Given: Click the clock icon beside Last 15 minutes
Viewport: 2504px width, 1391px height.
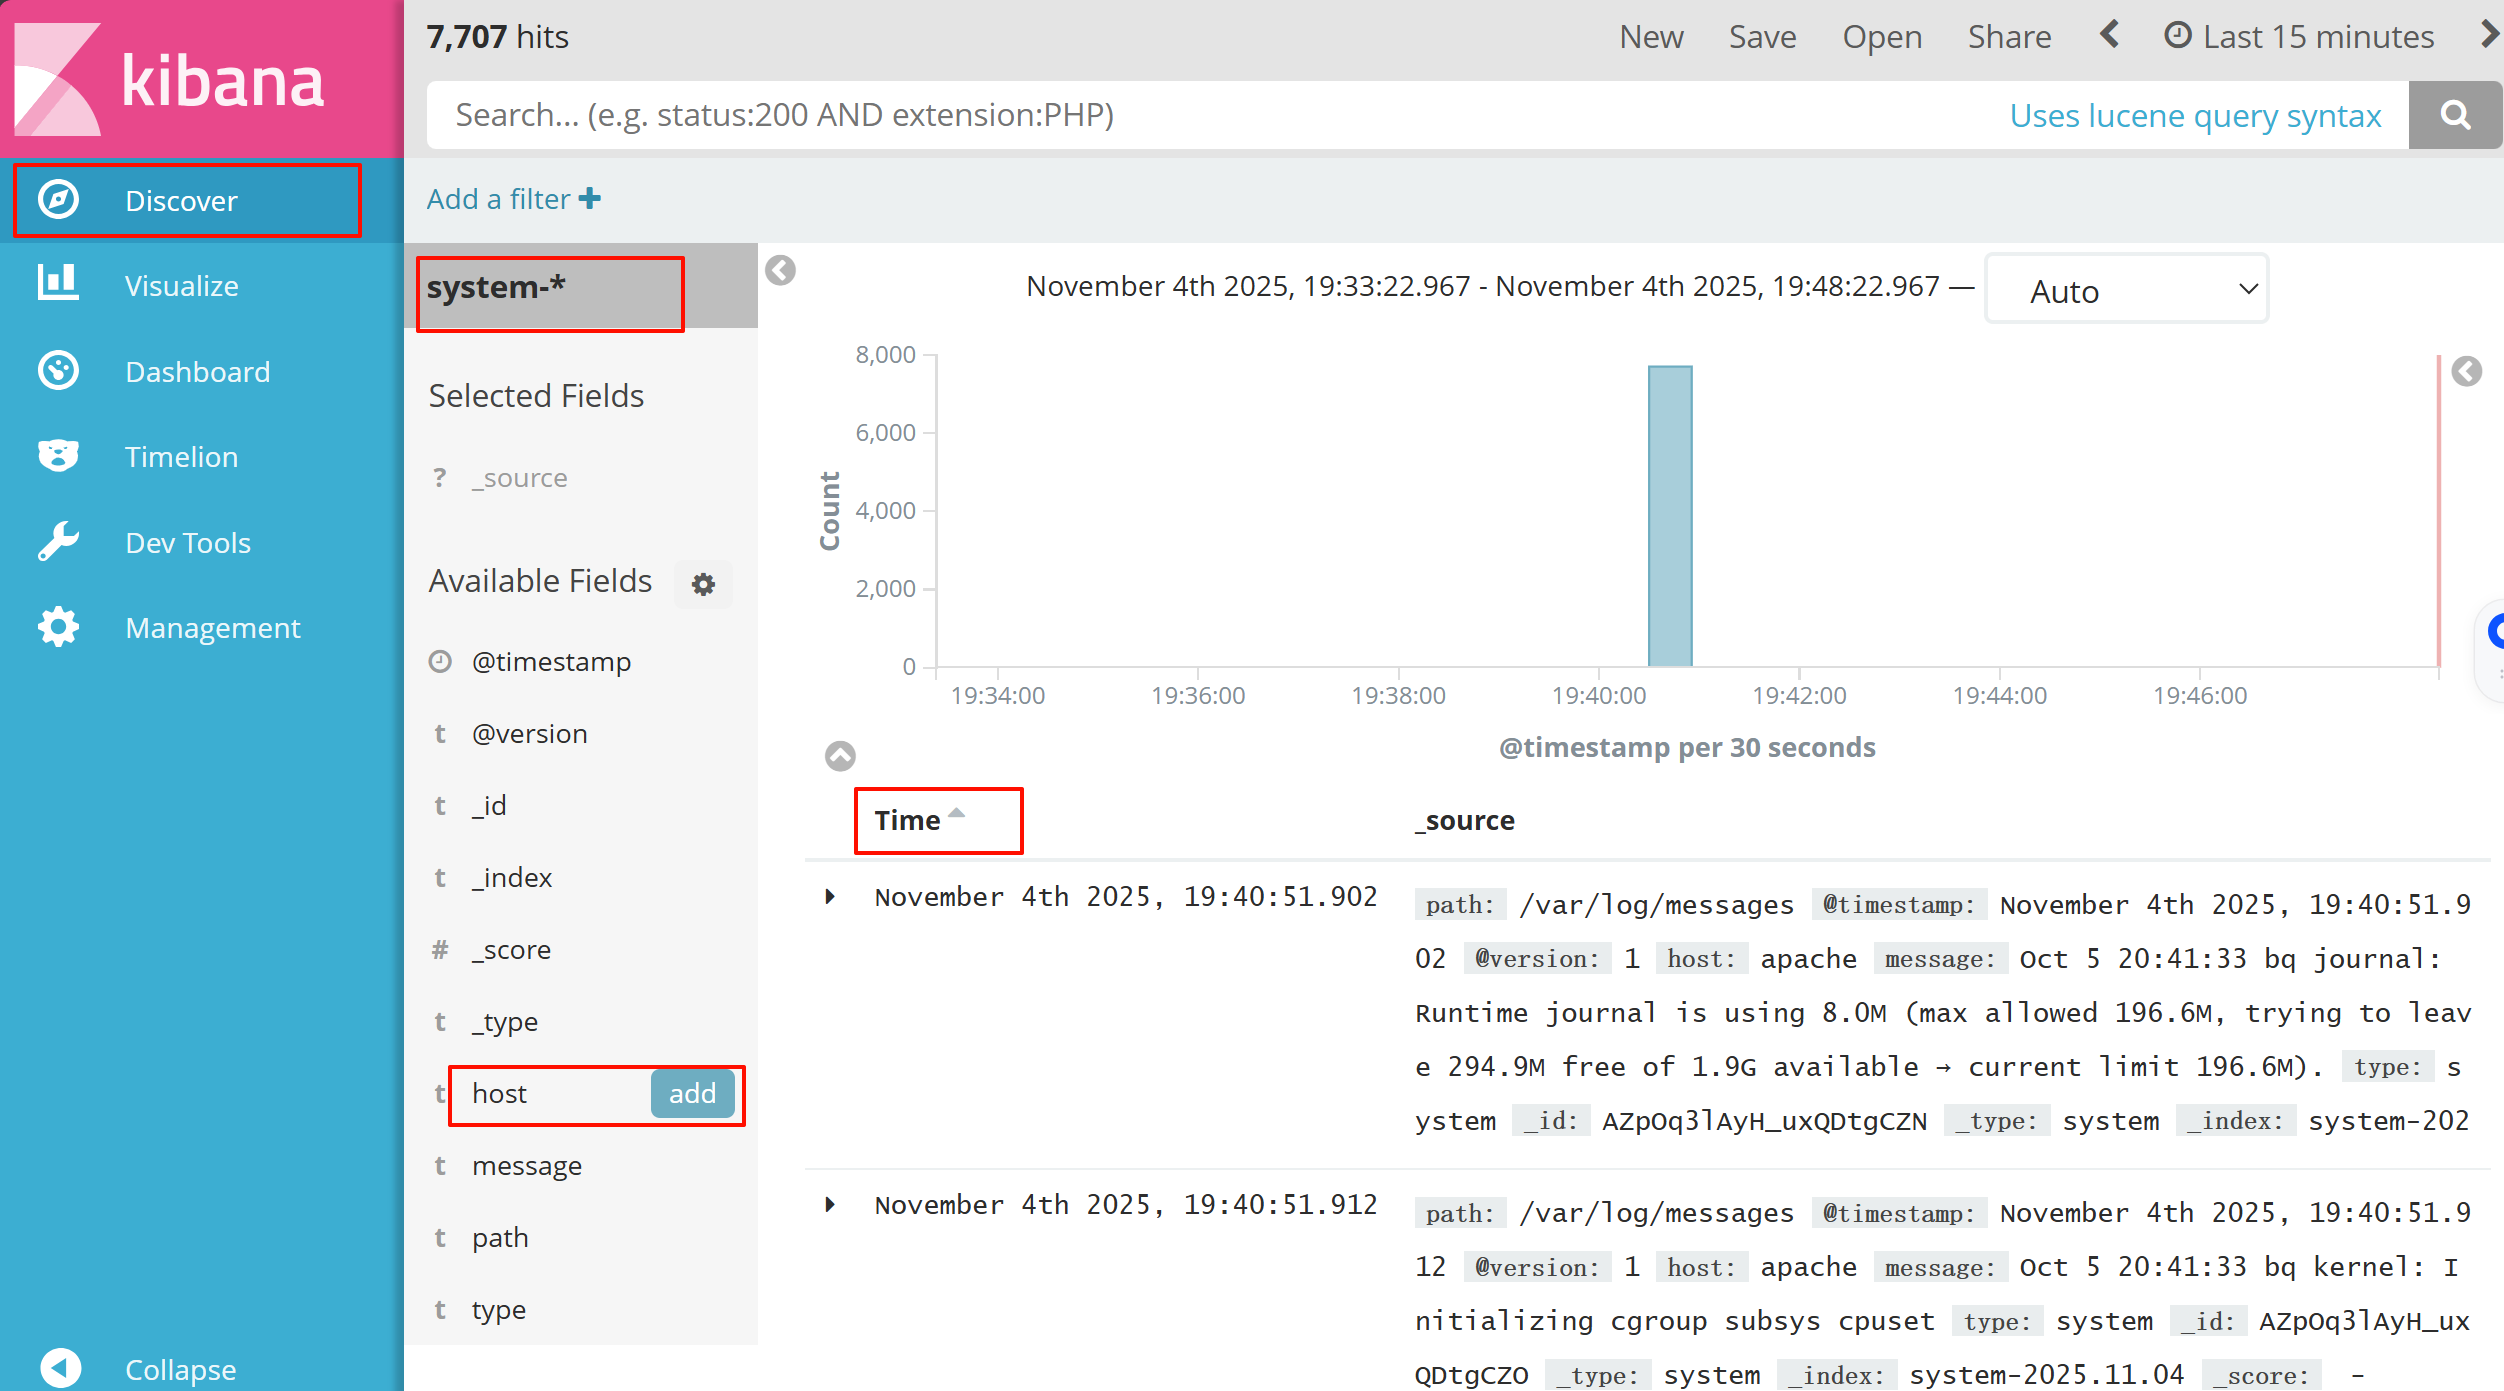Looking at the screenshot, I should [x=2177, y=36].
